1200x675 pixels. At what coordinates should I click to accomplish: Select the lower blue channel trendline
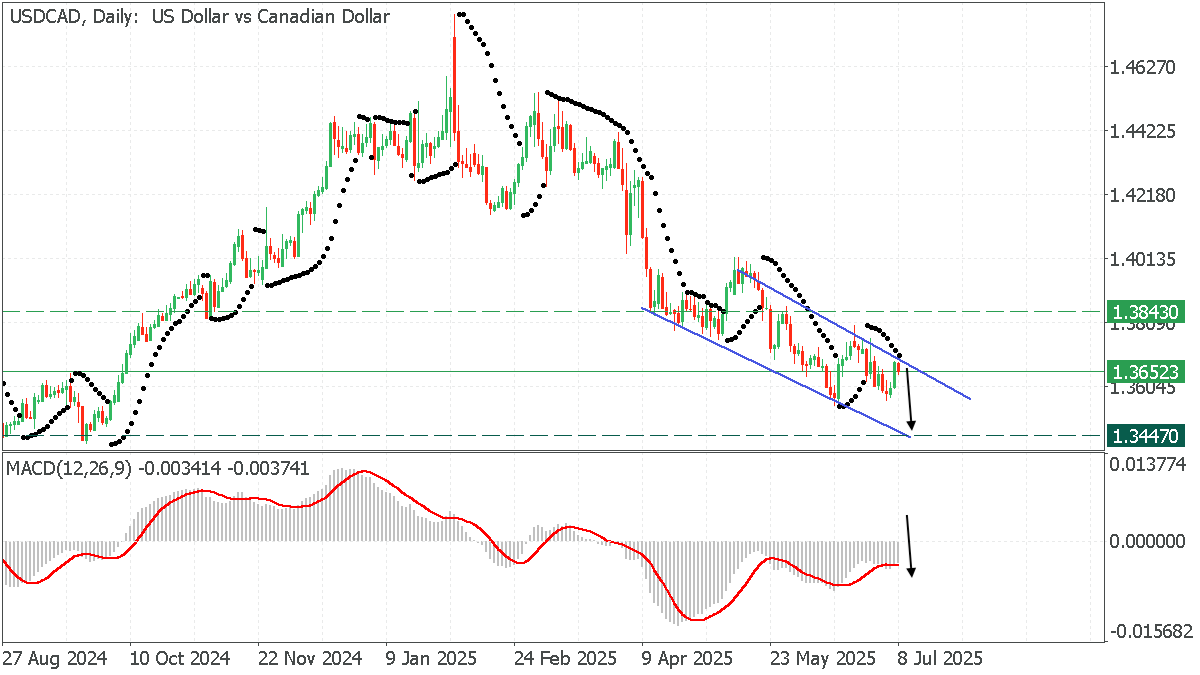tap(776, 371)
